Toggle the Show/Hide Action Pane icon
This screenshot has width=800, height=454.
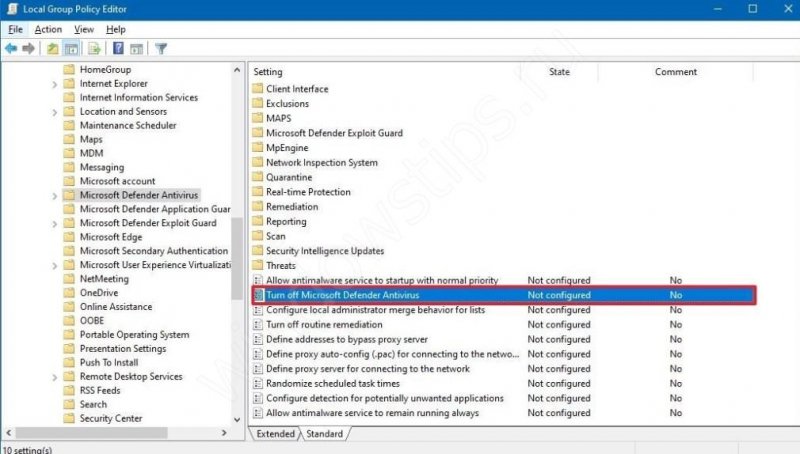(136, 48)
